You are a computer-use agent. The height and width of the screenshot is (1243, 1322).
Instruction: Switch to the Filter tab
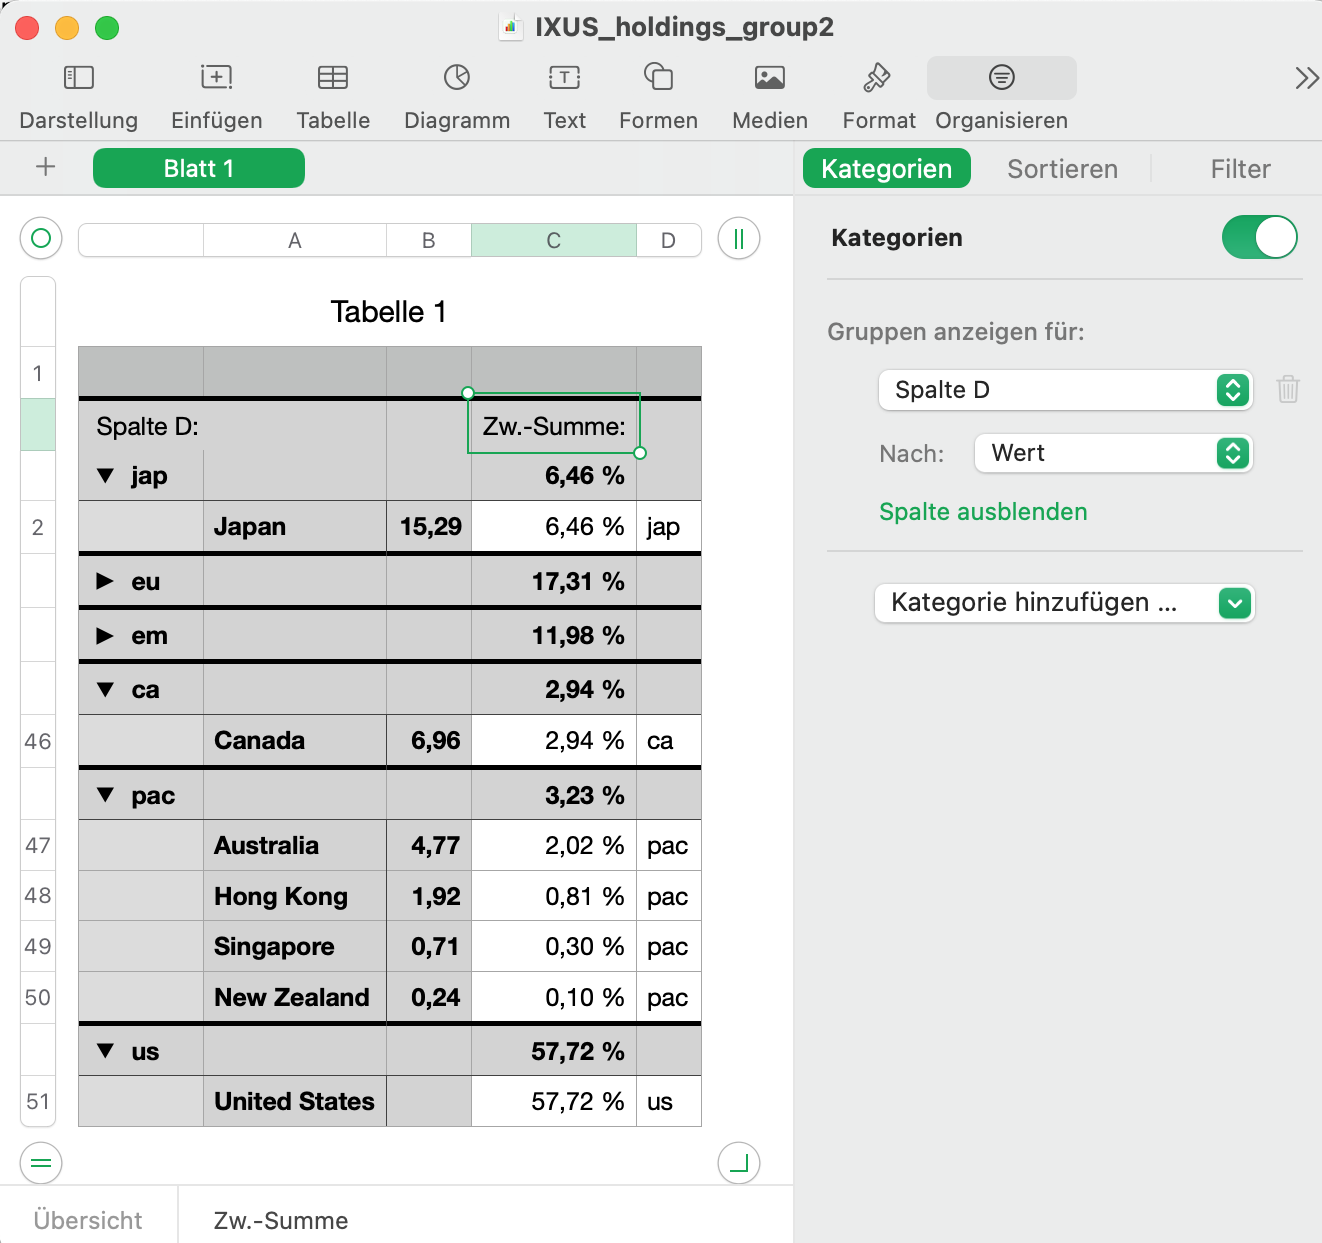point(1240,169)
